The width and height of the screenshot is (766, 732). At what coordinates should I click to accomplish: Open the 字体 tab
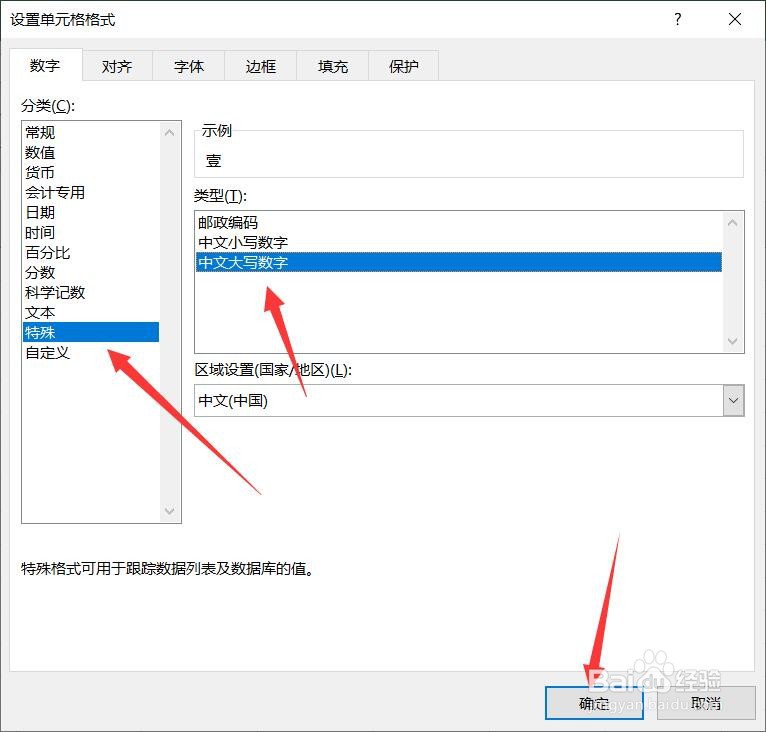pos(189,66)
